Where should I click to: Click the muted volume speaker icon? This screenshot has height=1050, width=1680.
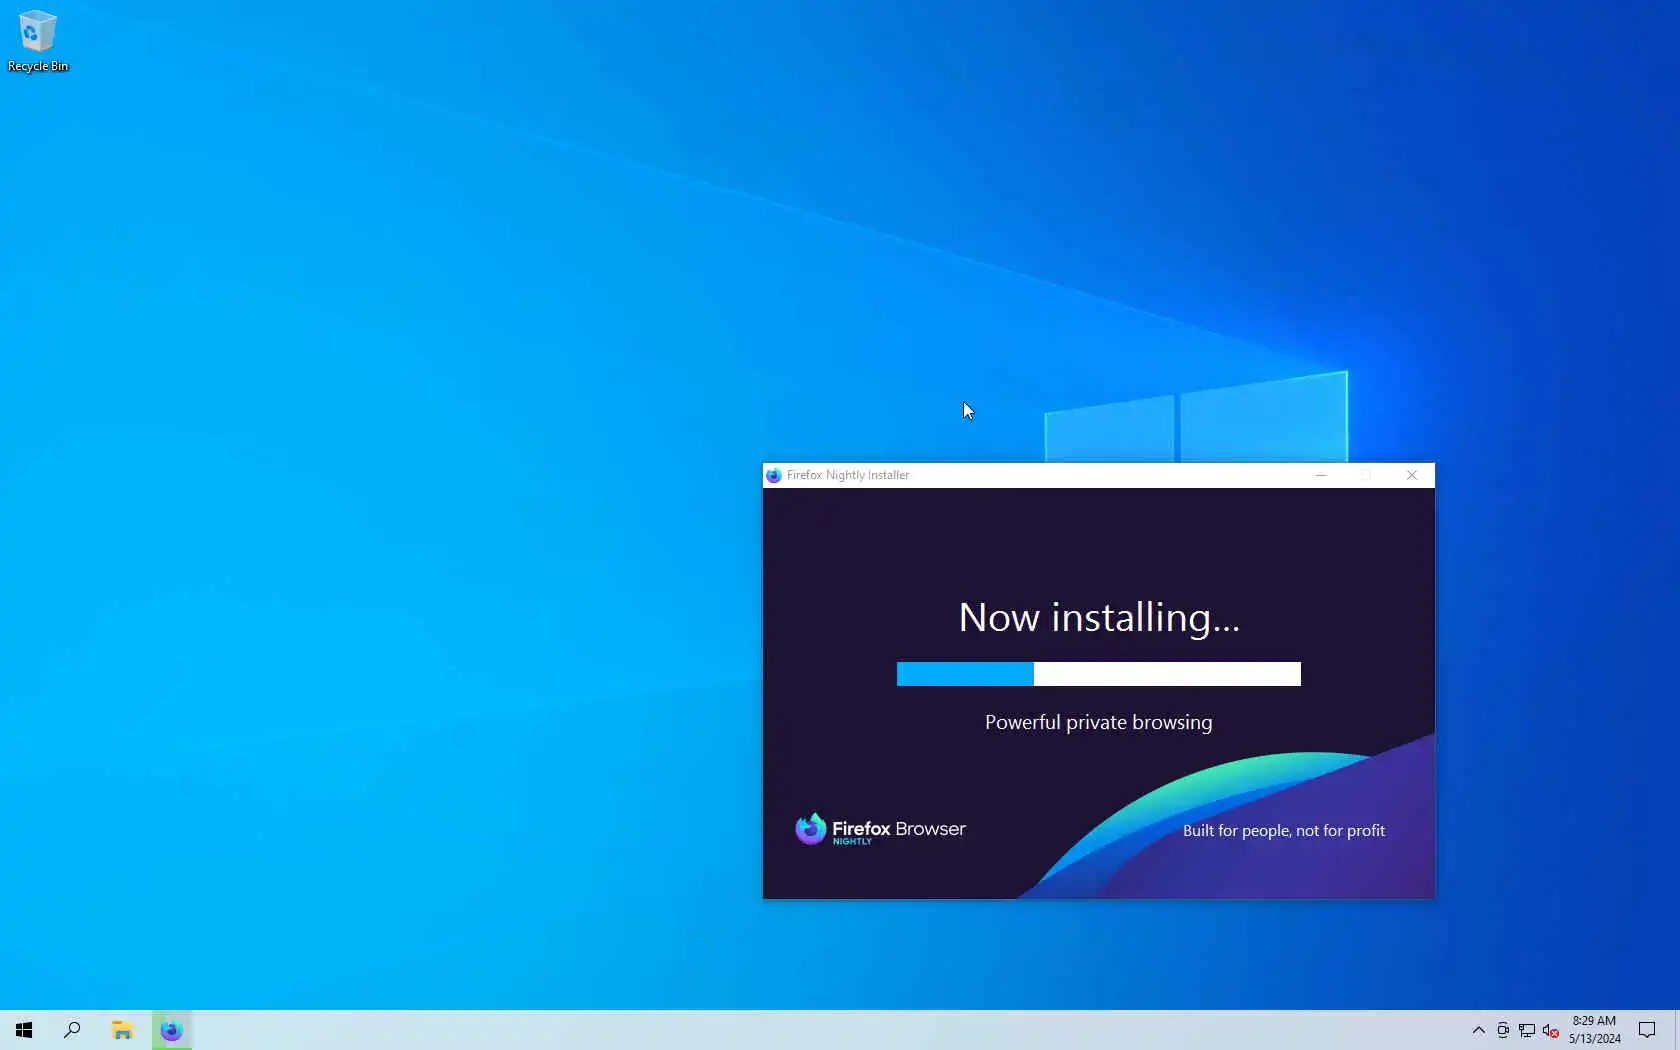1551,1030
